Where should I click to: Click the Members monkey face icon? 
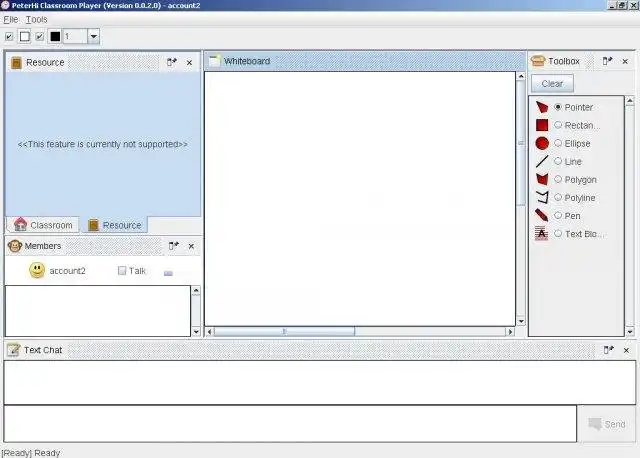point(15,246)
